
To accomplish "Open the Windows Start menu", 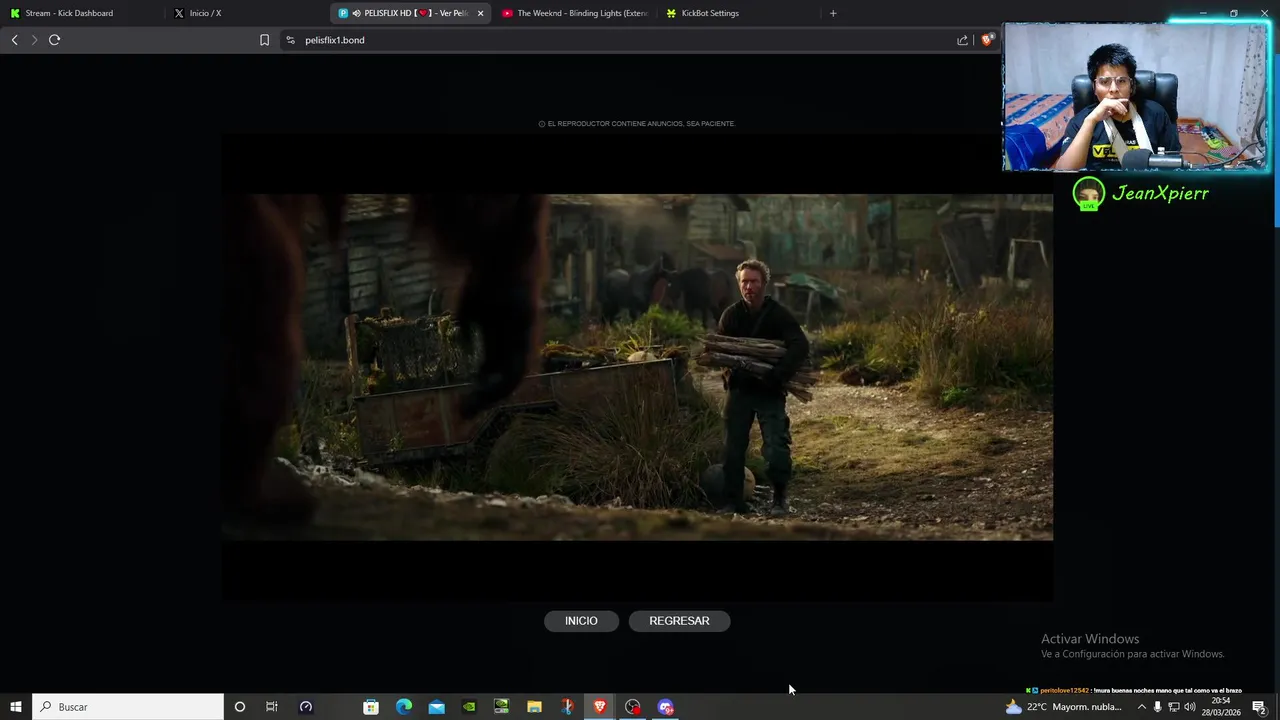I will click(x=15, y=707).
